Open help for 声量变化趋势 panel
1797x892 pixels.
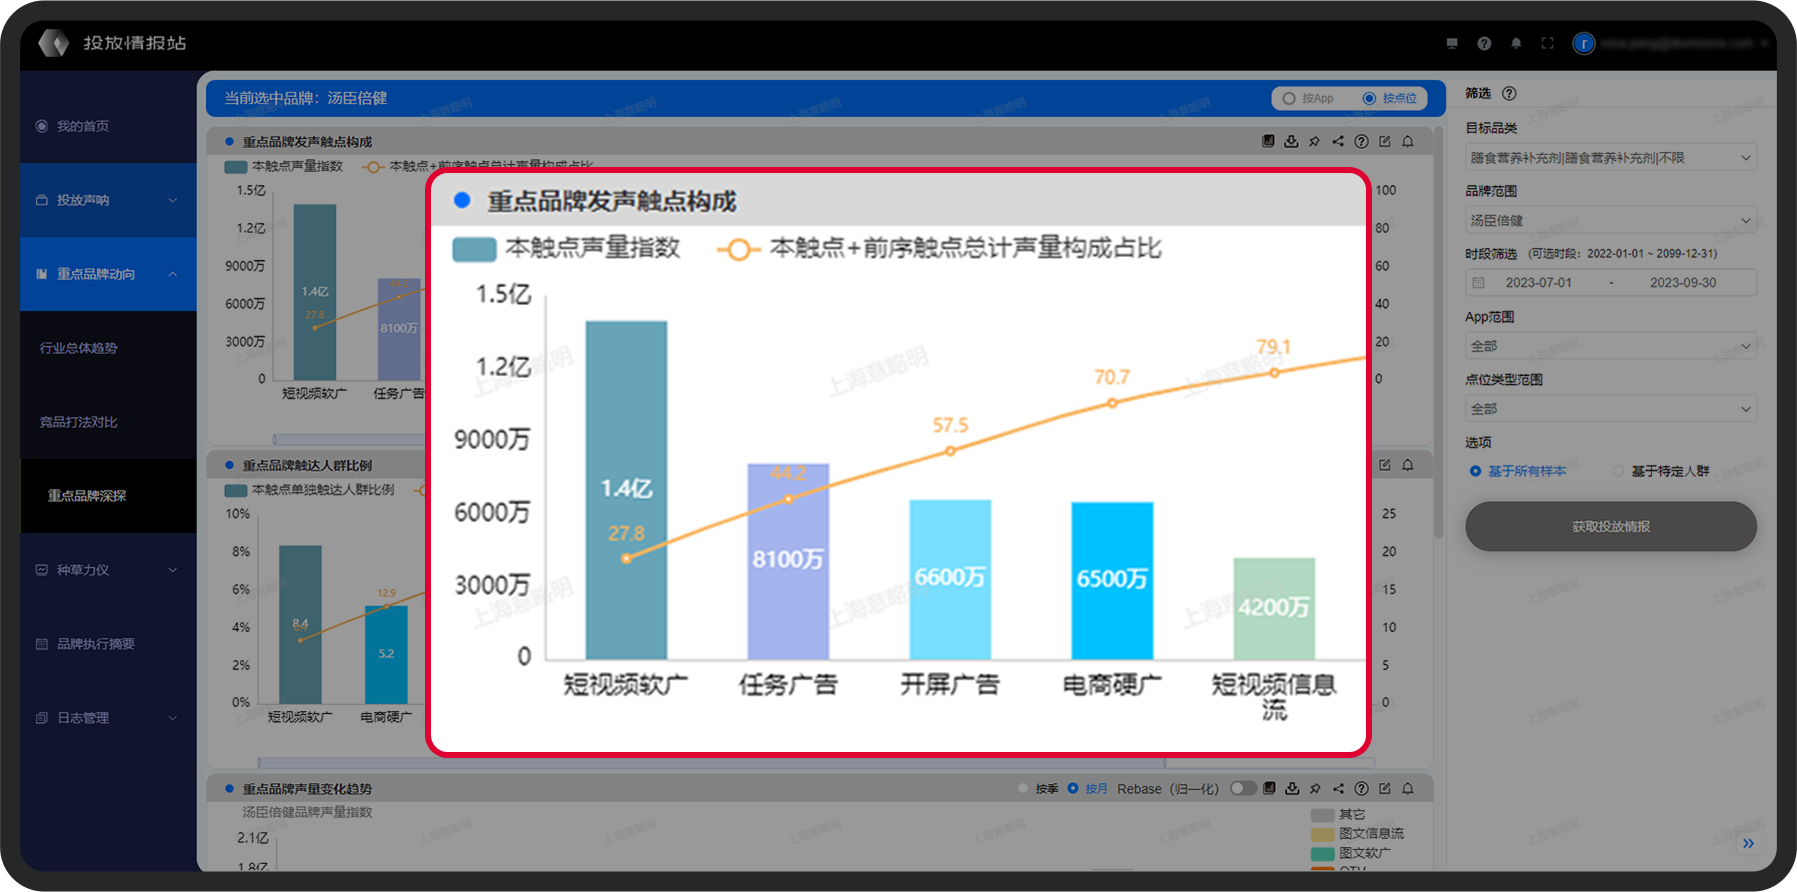1361,788
